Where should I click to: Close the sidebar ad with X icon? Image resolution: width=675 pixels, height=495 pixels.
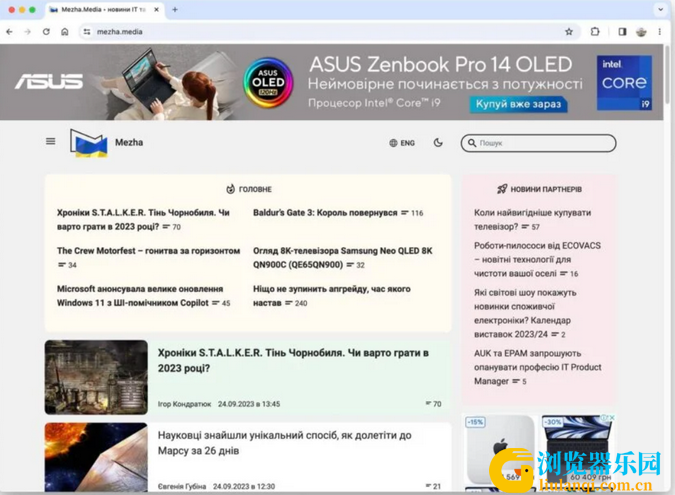click(612, 417)
